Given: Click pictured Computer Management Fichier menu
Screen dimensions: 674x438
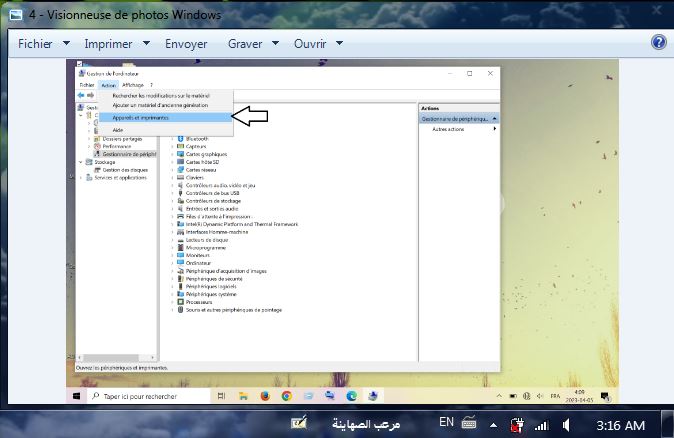Looking at the screenshot, I should pyautogui.click(x=87, y=85).
